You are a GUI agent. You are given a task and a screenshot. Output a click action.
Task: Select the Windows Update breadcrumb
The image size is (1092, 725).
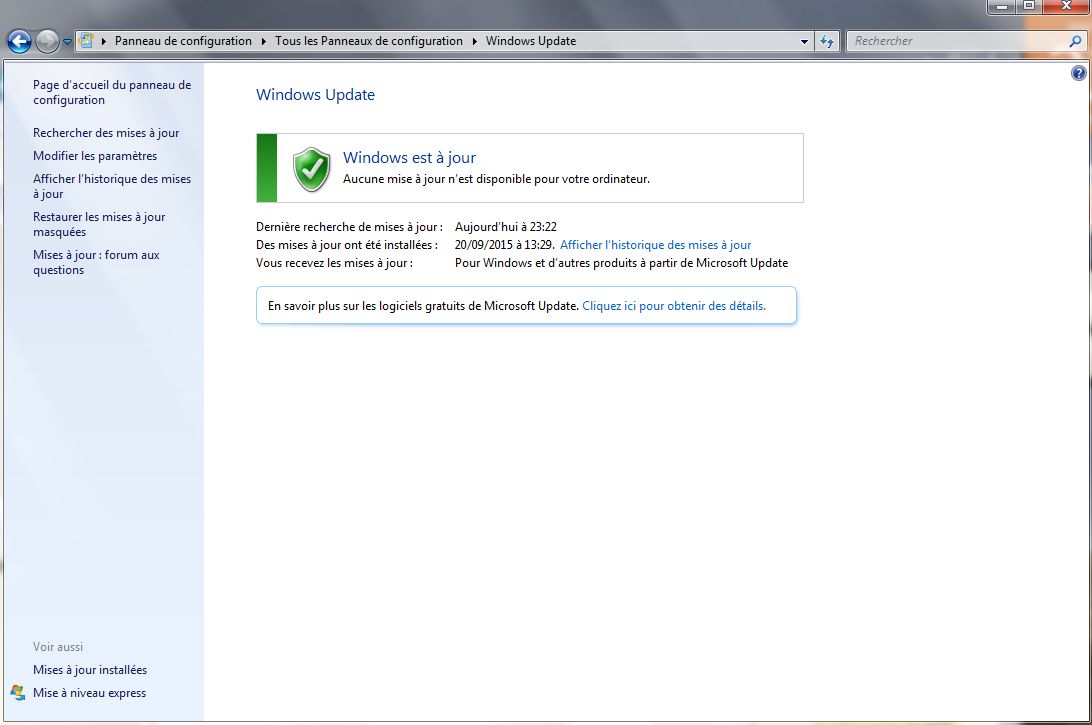click(x=531, y=41)
